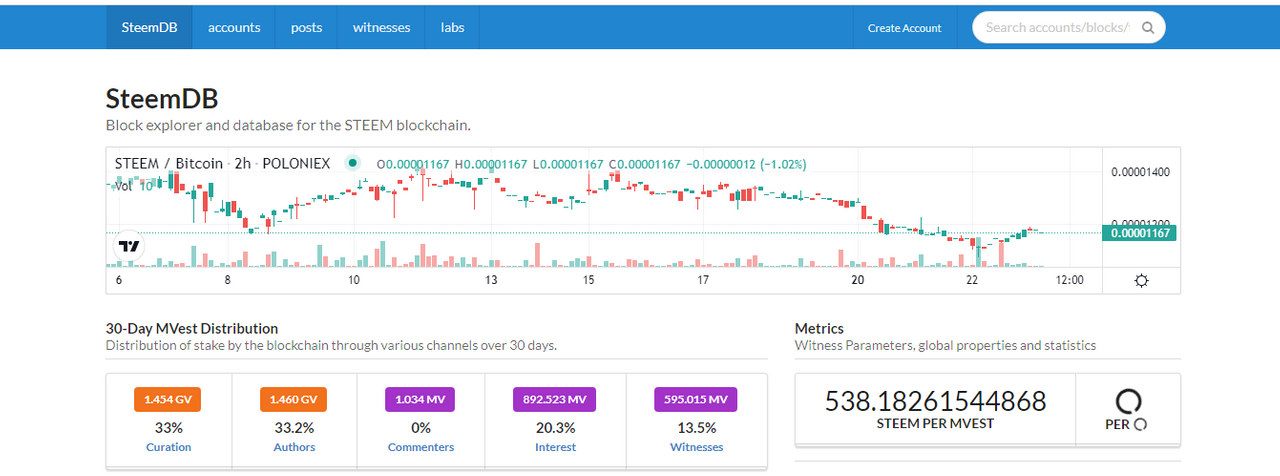Click the orange 1.454 GV badge

pyautogui.click(x=168, y=399)
